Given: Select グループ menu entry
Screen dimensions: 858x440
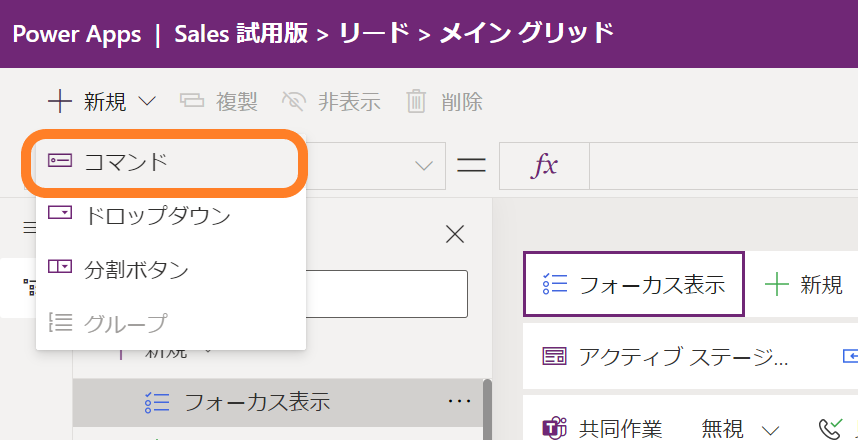Looking at the screenshot, I should point(170,323).
